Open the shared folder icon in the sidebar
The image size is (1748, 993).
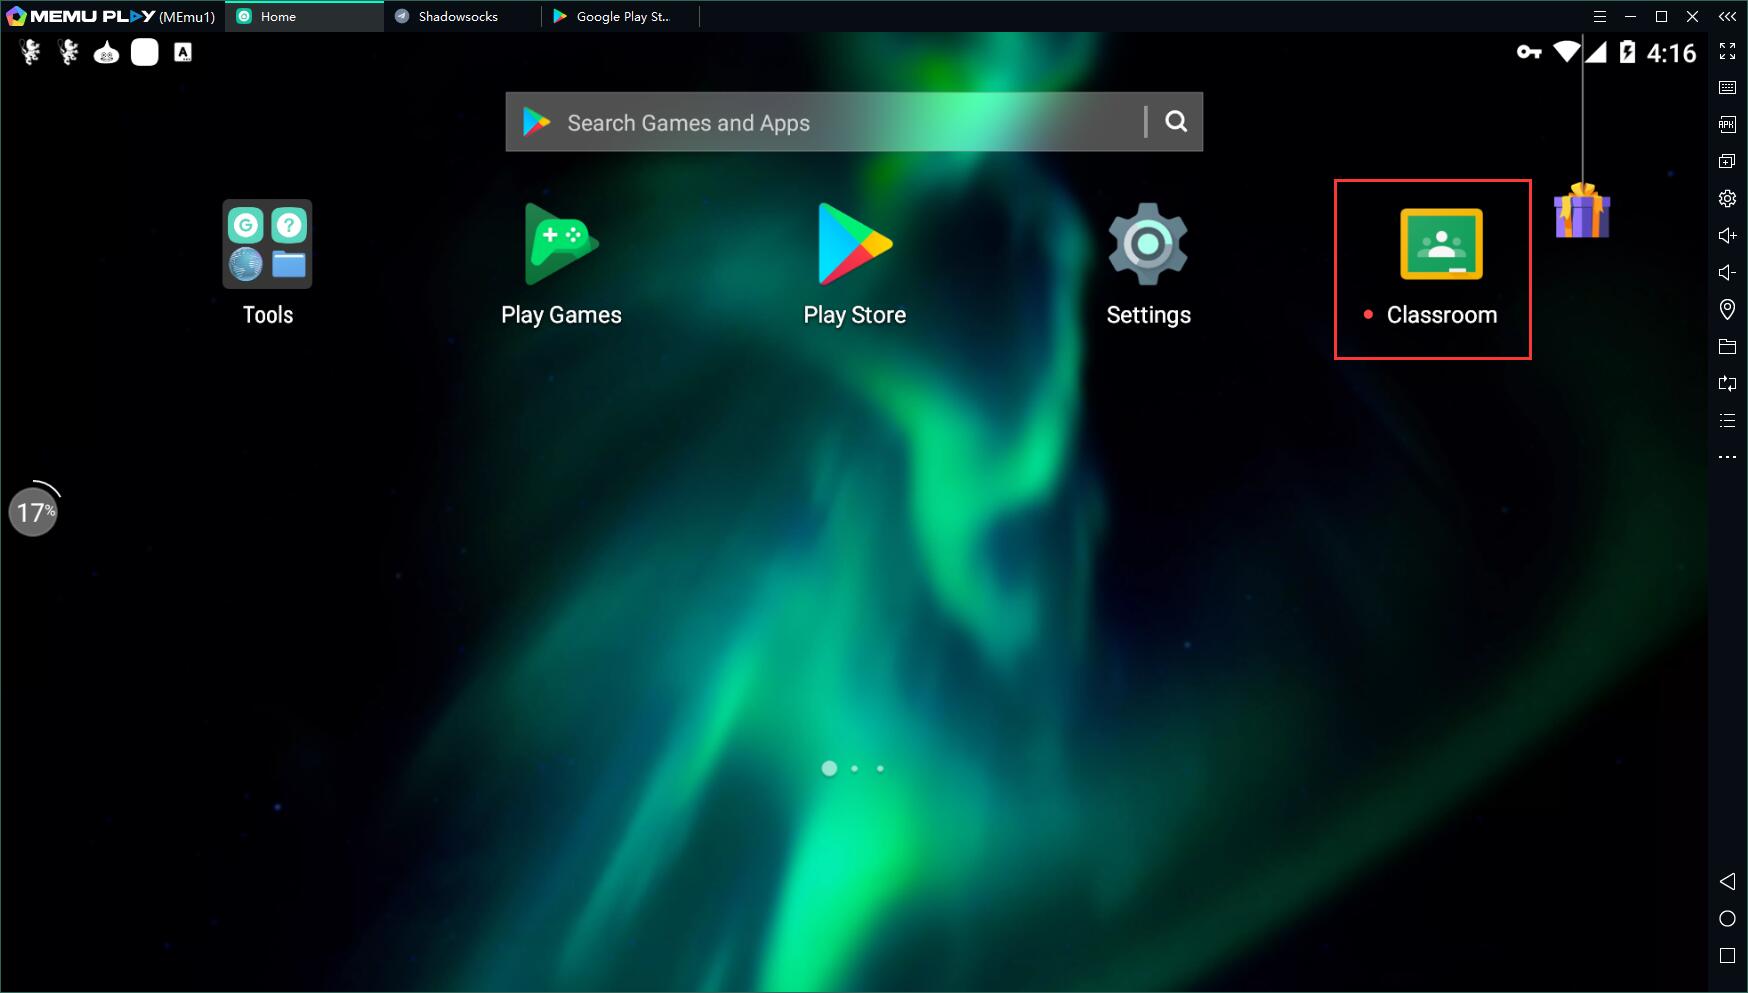point(1727,347)
